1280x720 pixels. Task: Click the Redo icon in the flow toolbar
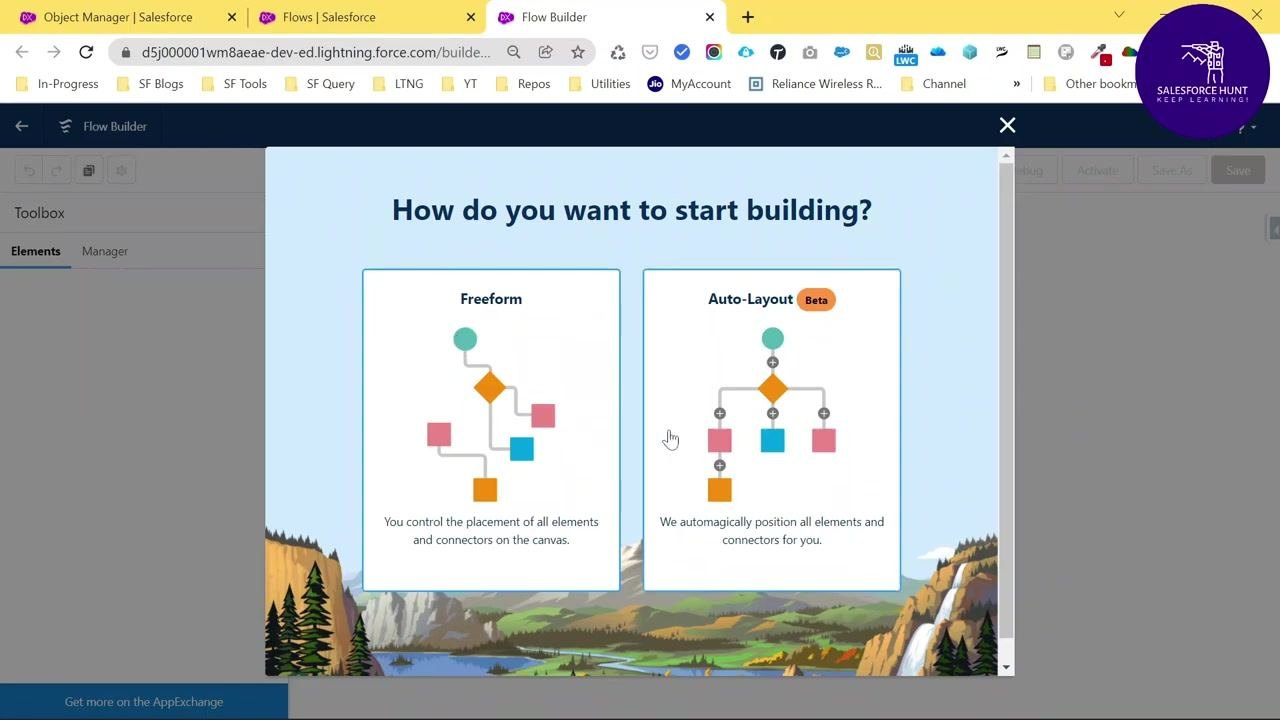pos(57,170)
